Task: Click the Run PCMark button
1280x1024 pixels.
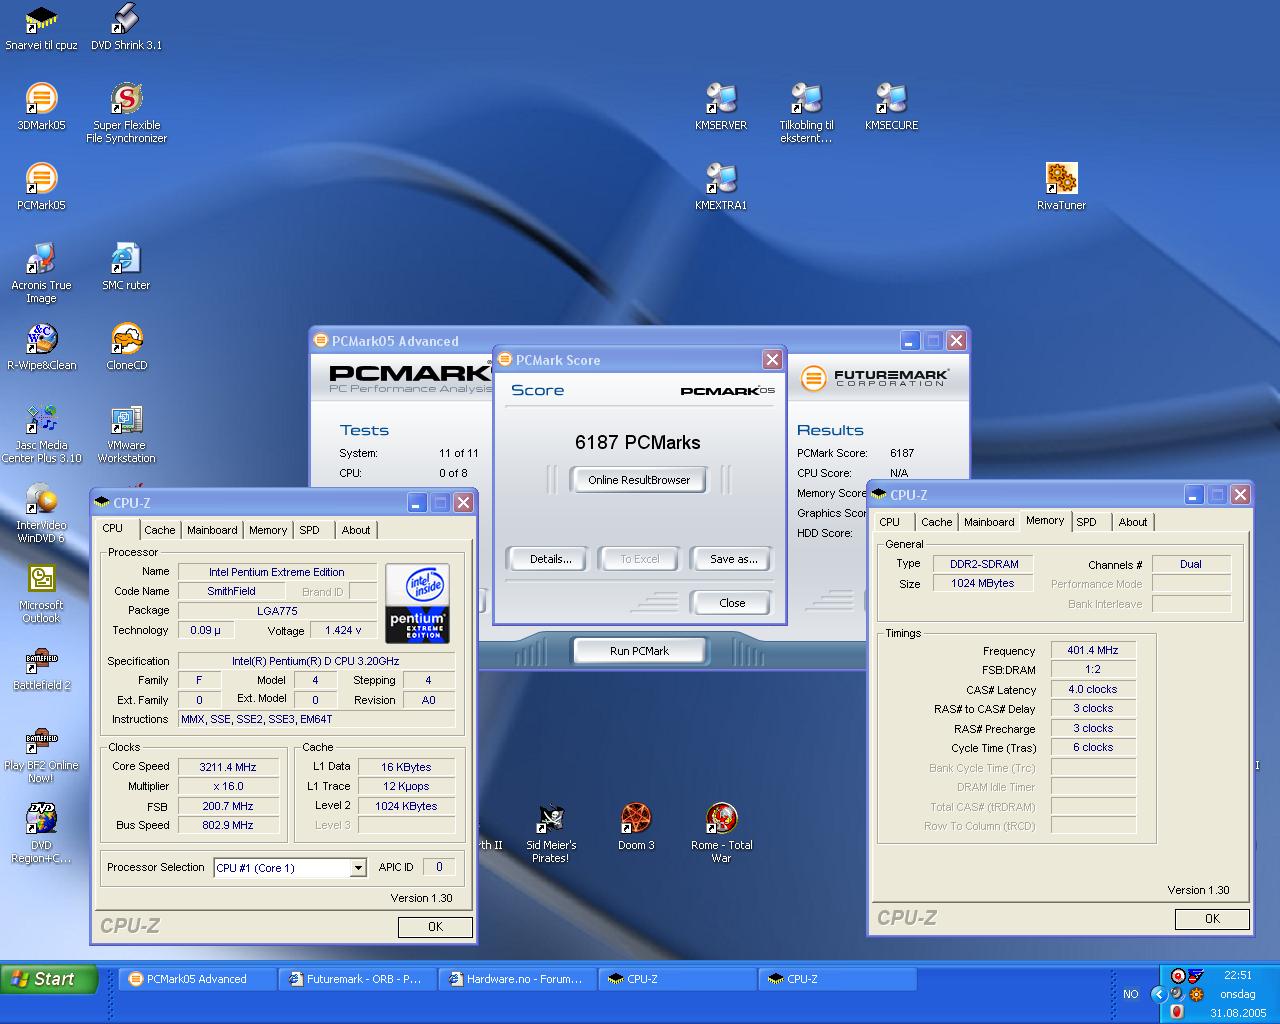Action: (x=640, y=651)
